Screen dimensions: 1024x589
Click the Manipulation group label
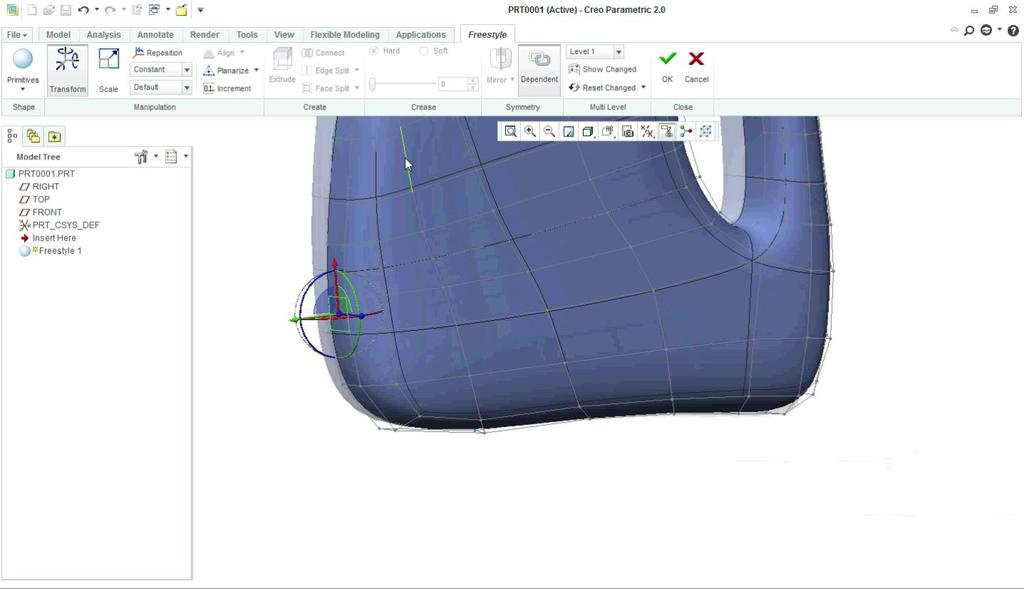click(155, 107)
